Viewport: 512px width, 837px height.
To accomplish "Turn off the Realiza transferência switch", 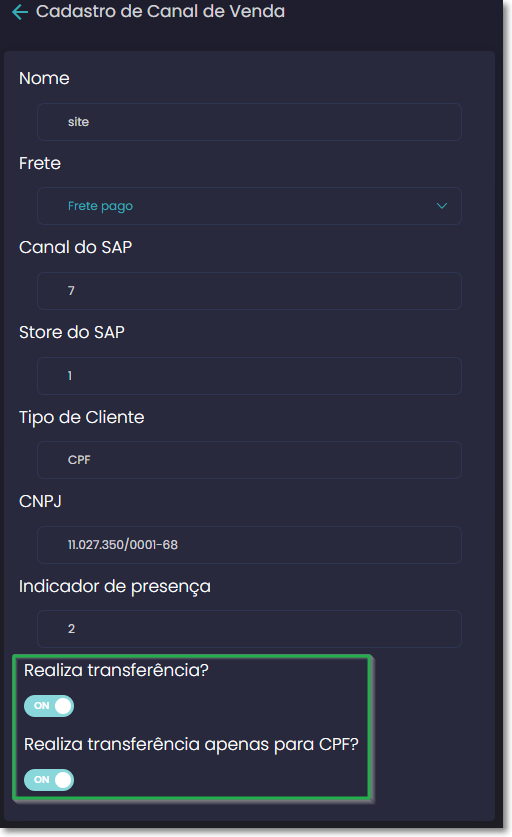I will coord(49,706).
